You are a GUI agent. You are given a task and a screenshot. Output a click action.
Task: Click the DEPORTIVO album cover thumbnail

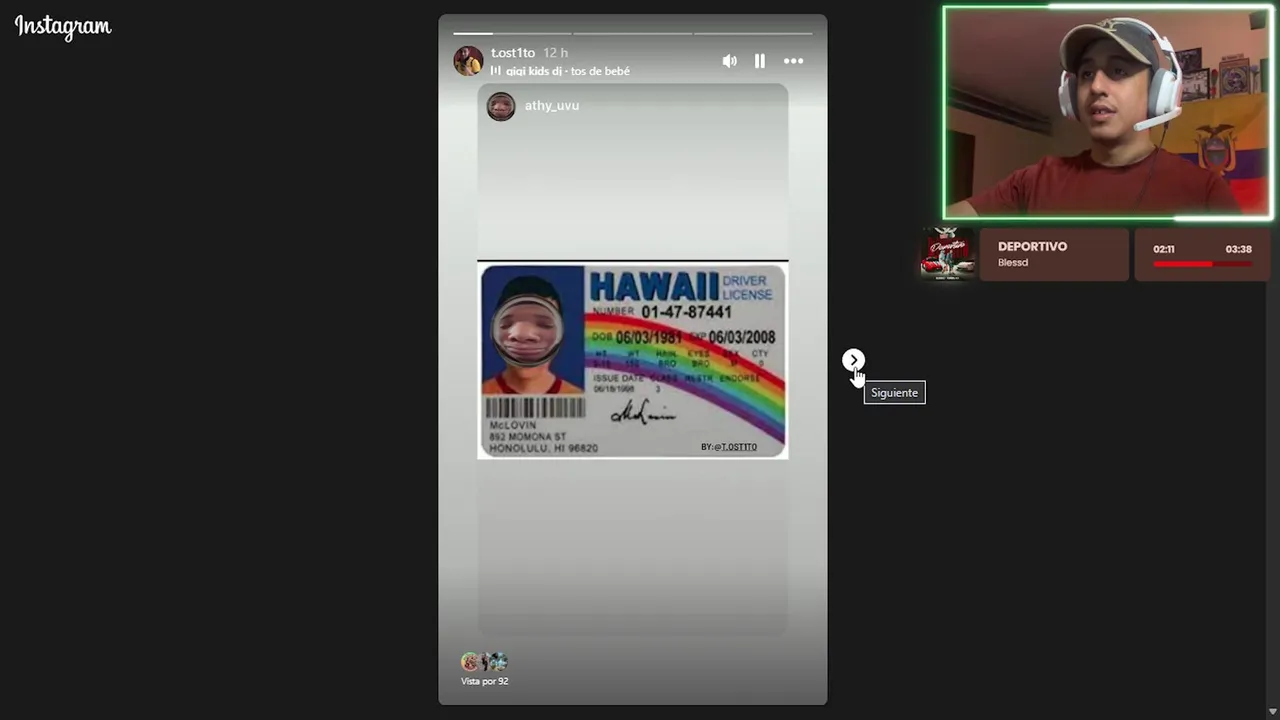tap(948, 254)
